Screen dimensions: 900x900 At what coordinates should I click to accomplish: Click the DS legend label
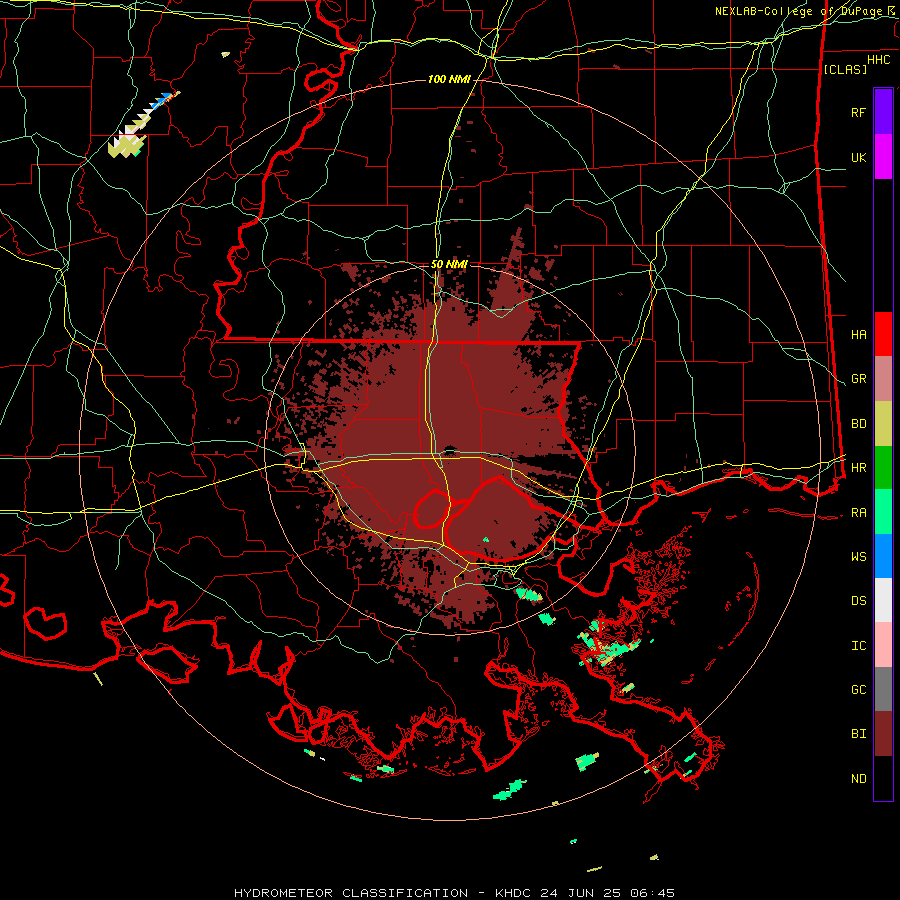pos(858,601)
